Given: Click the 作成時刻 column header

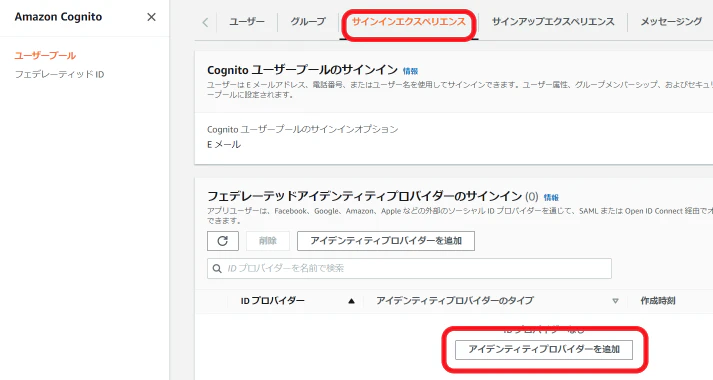Looking at the screenshot, I should pos(658,300).
